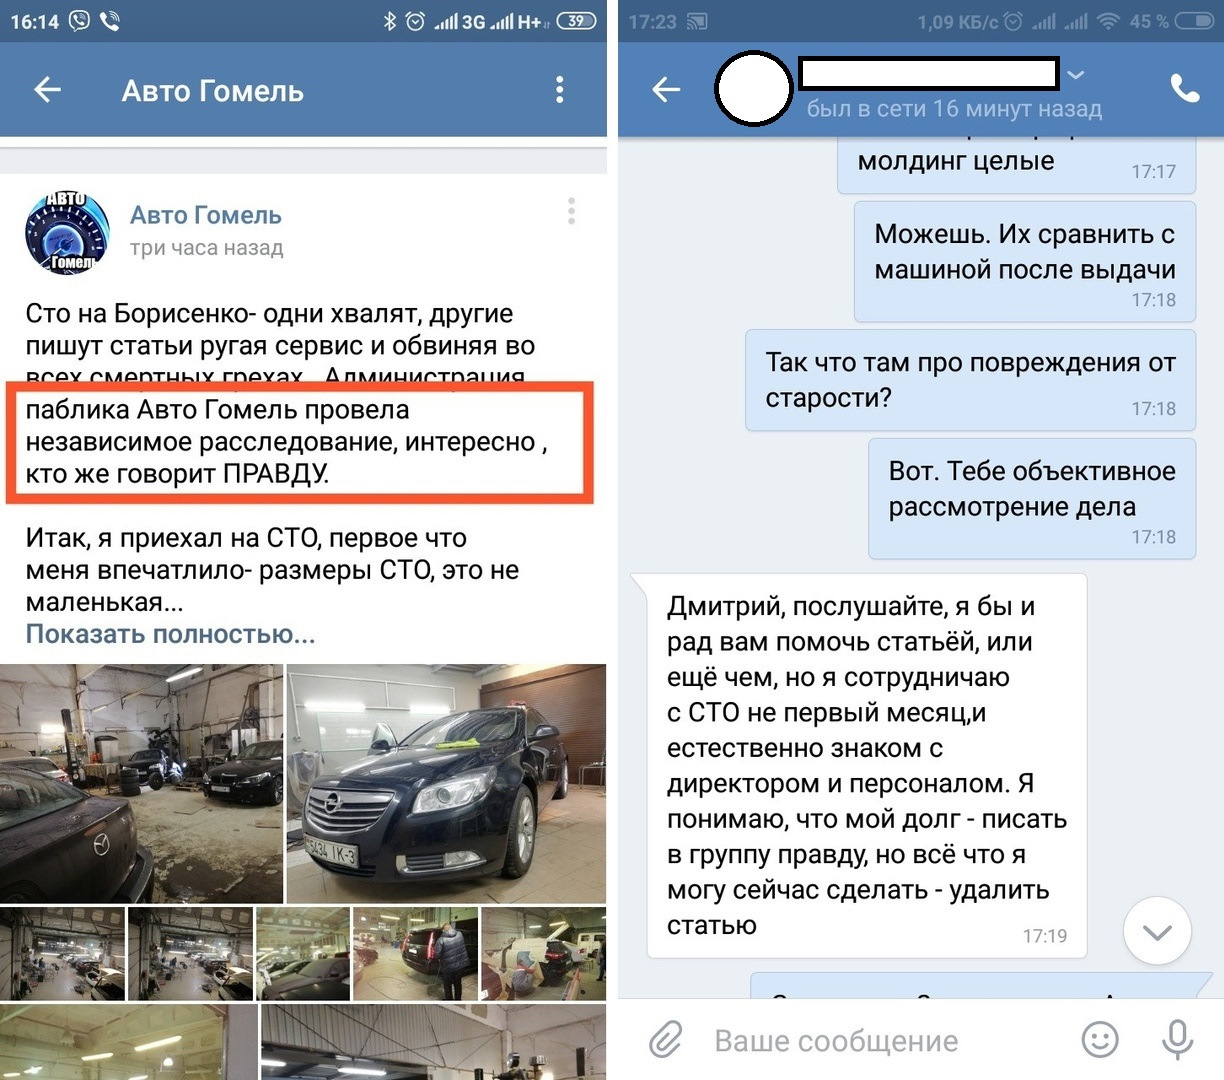1224x1080 pixels.
Task: Open the header three-dot menu
Action: (x=560, y=90)
